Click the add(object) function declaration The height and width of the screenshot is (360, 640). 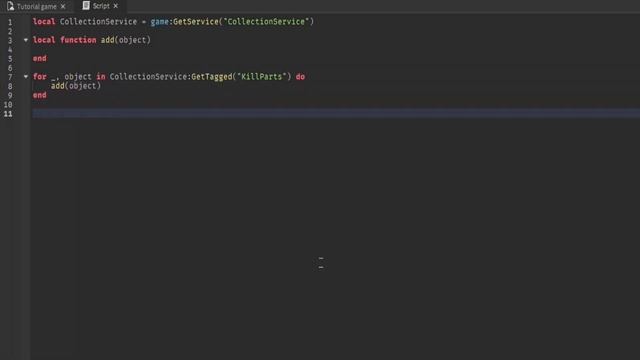(126, 40)
